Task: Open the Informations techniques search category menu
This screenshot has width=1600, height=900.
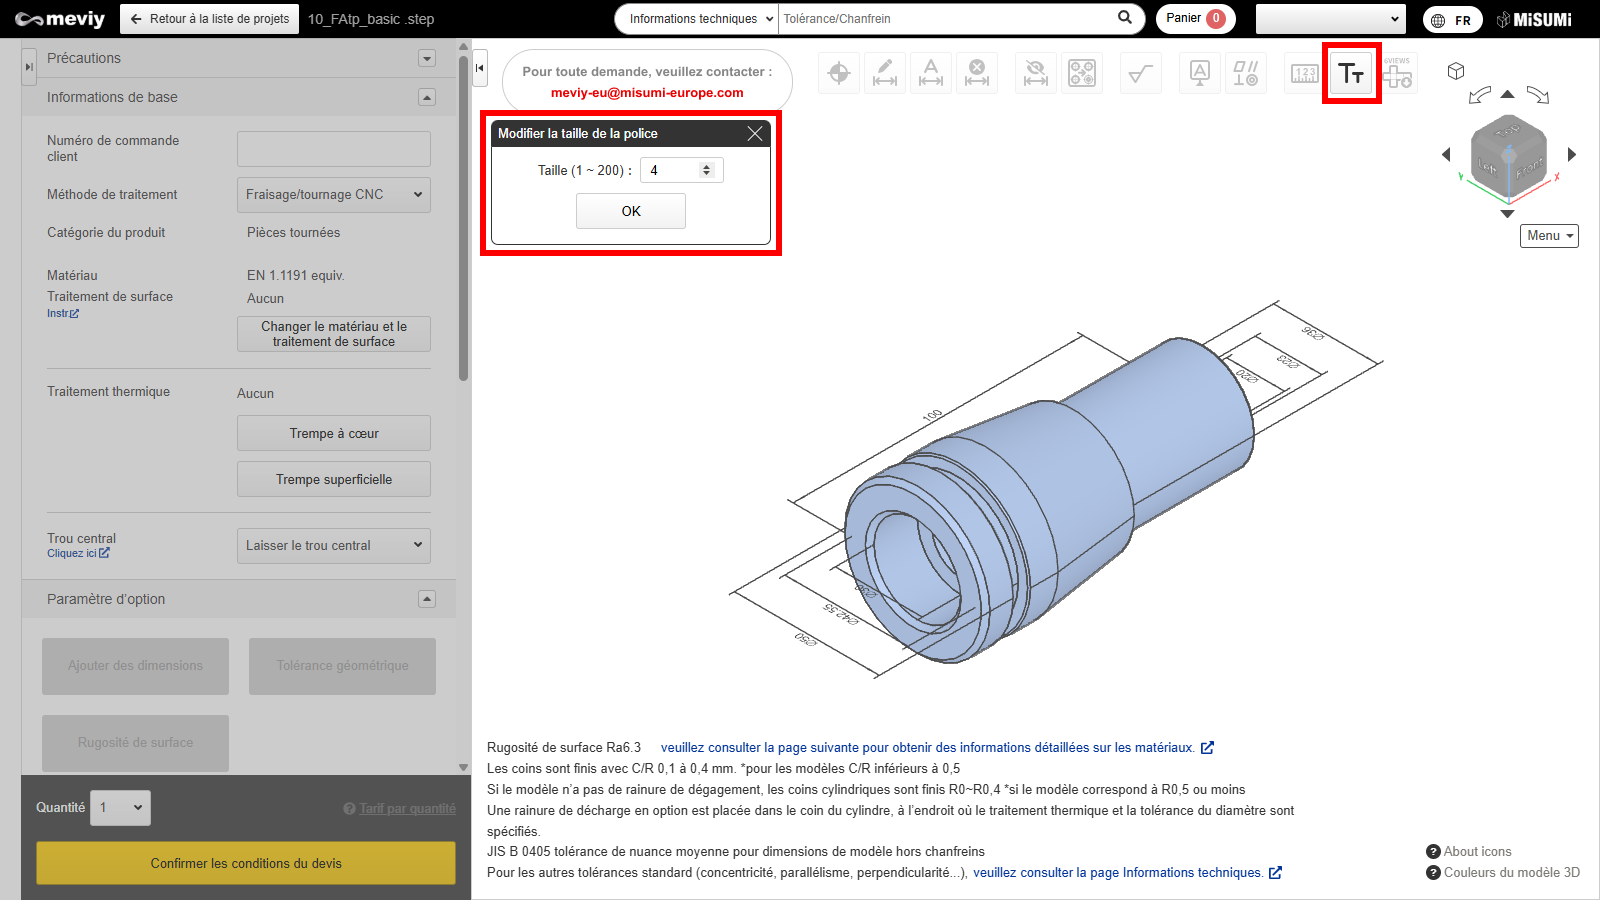Action: coord(696,19)
